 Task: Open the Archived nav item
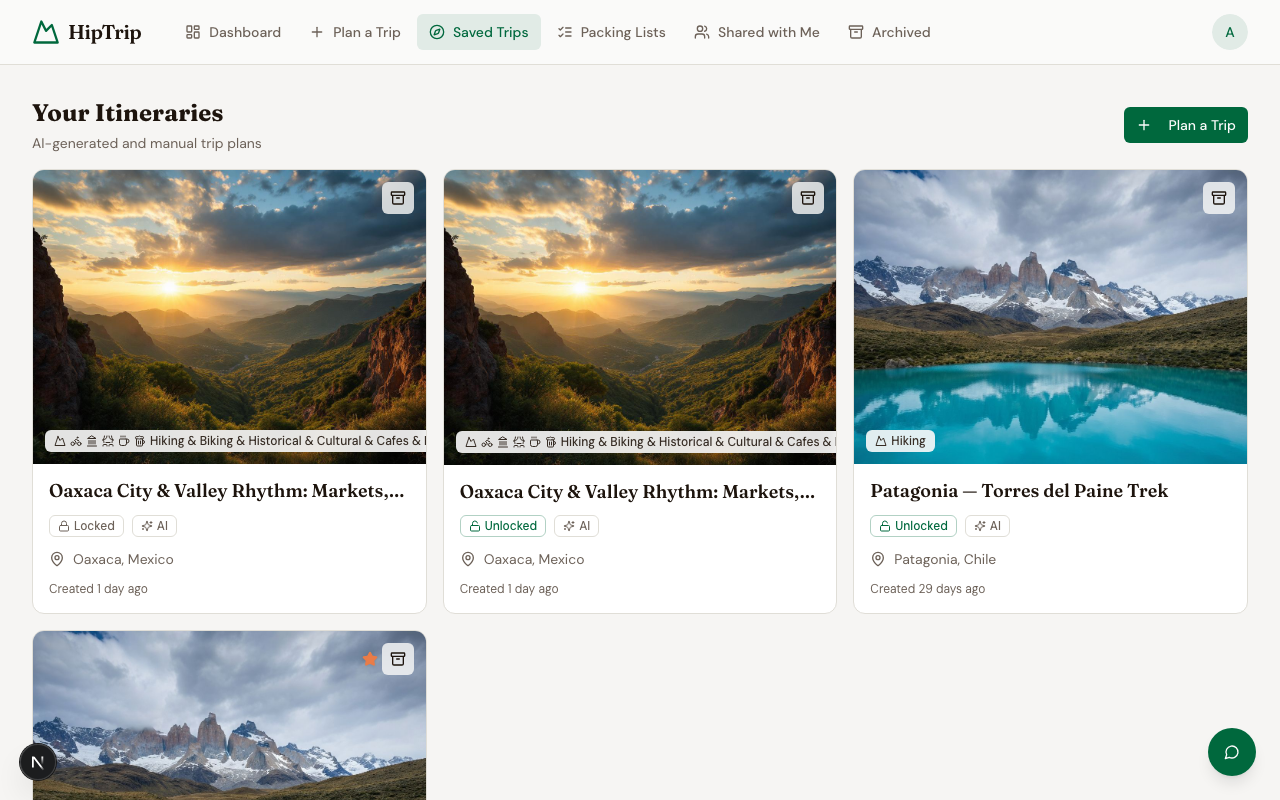coord(889,32)
